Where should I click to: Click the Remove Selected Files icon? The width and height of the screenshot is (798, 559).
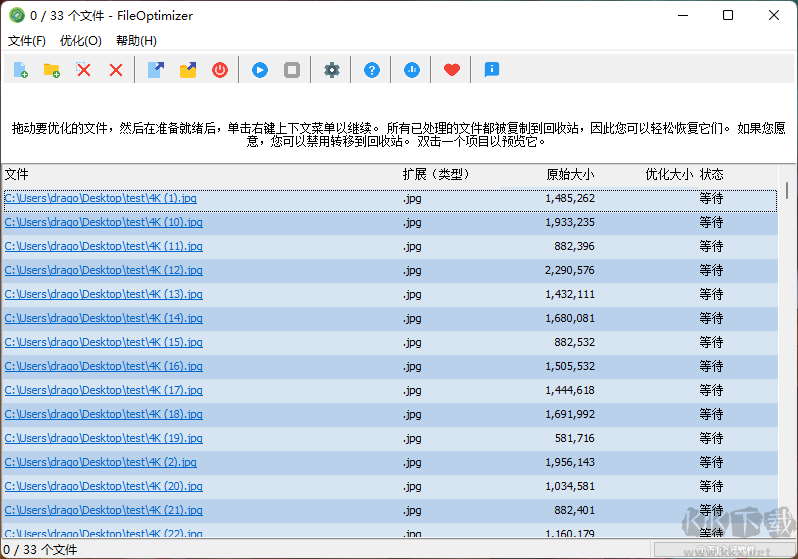(x=84, y=70)
